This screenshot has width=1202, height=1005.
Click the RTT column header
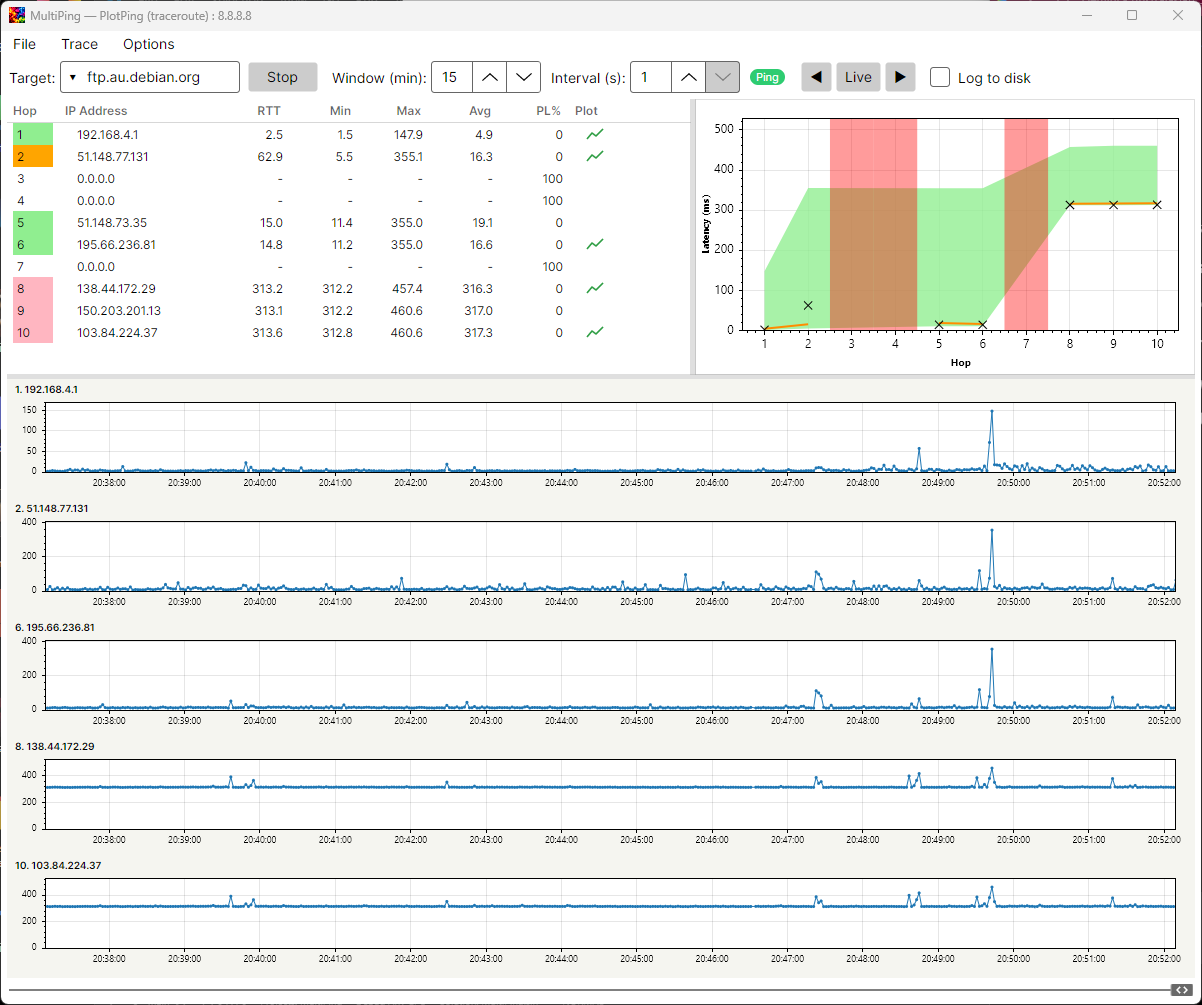pyautogui.click(x=269, y=111)
